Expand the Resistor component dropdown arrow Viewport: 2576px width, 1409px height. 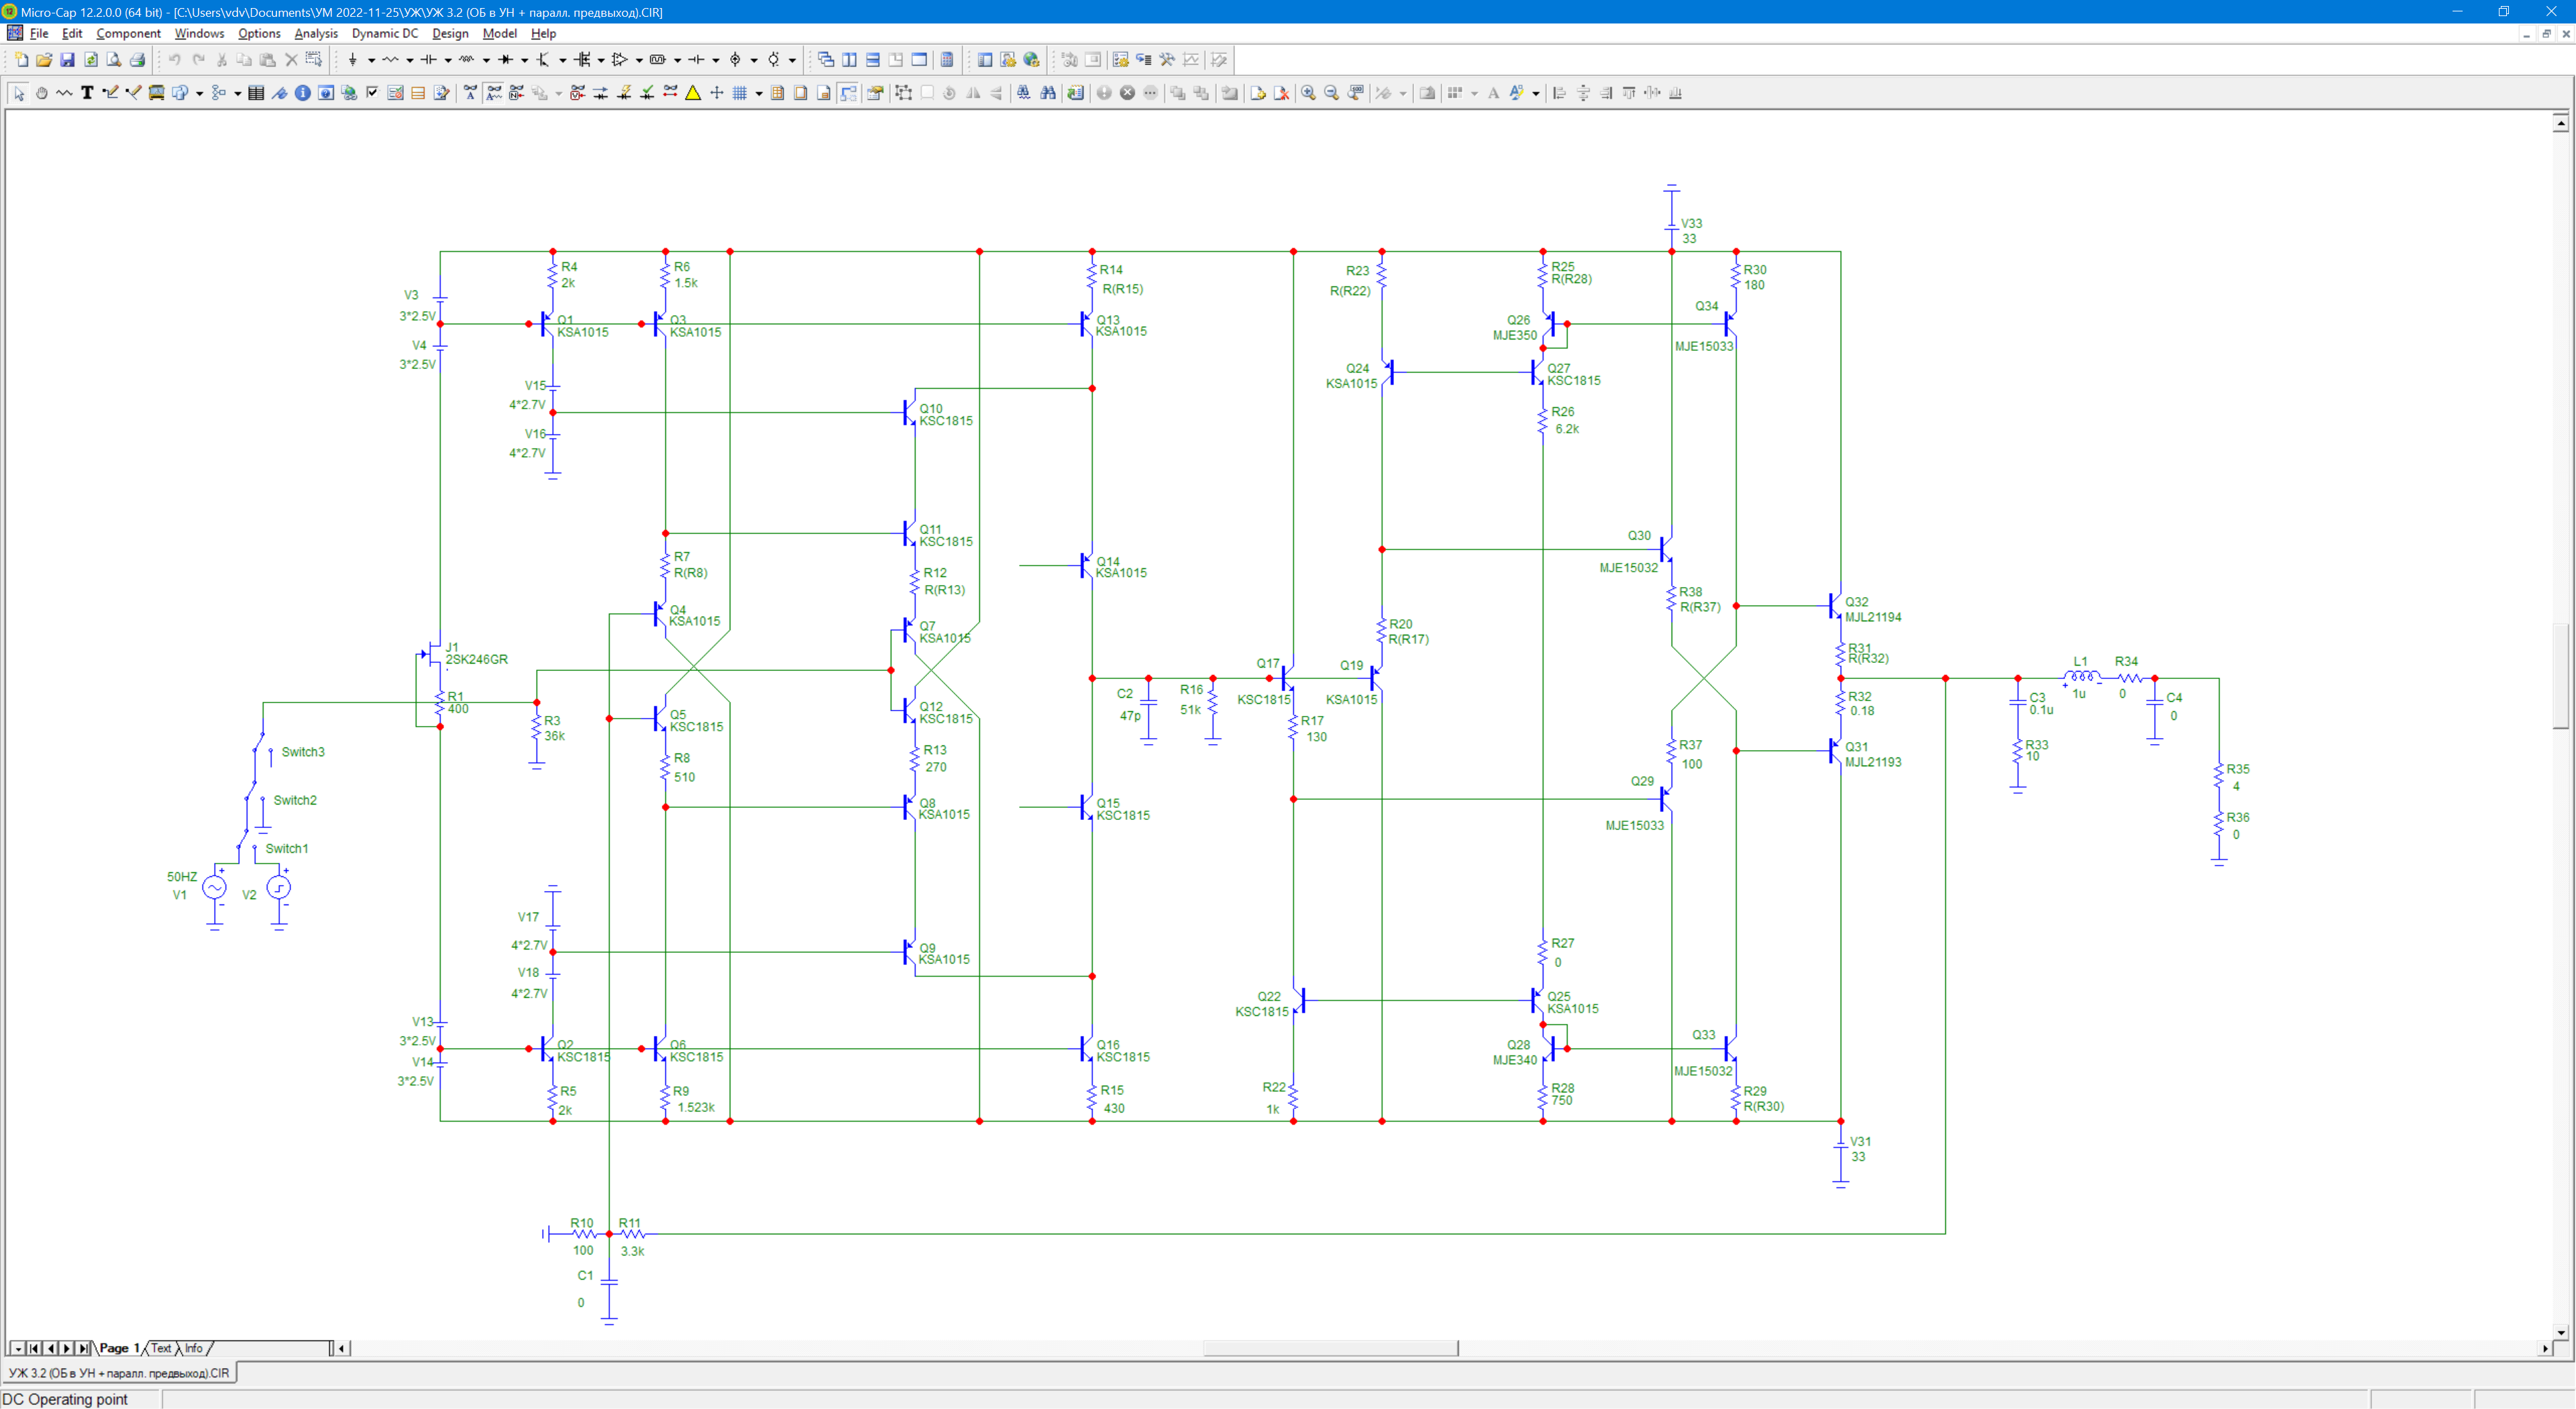[x=410, y=60]
